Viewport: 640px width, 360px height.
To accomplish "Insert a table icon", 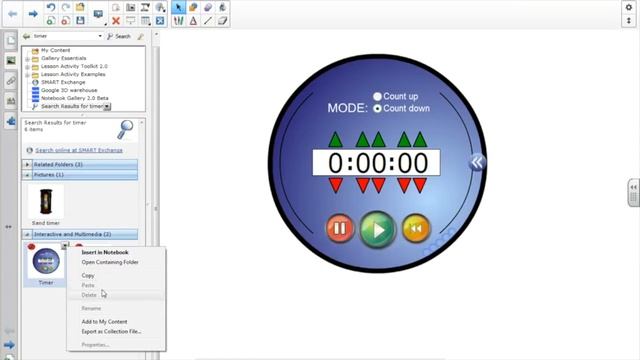I will coord(145,21).
